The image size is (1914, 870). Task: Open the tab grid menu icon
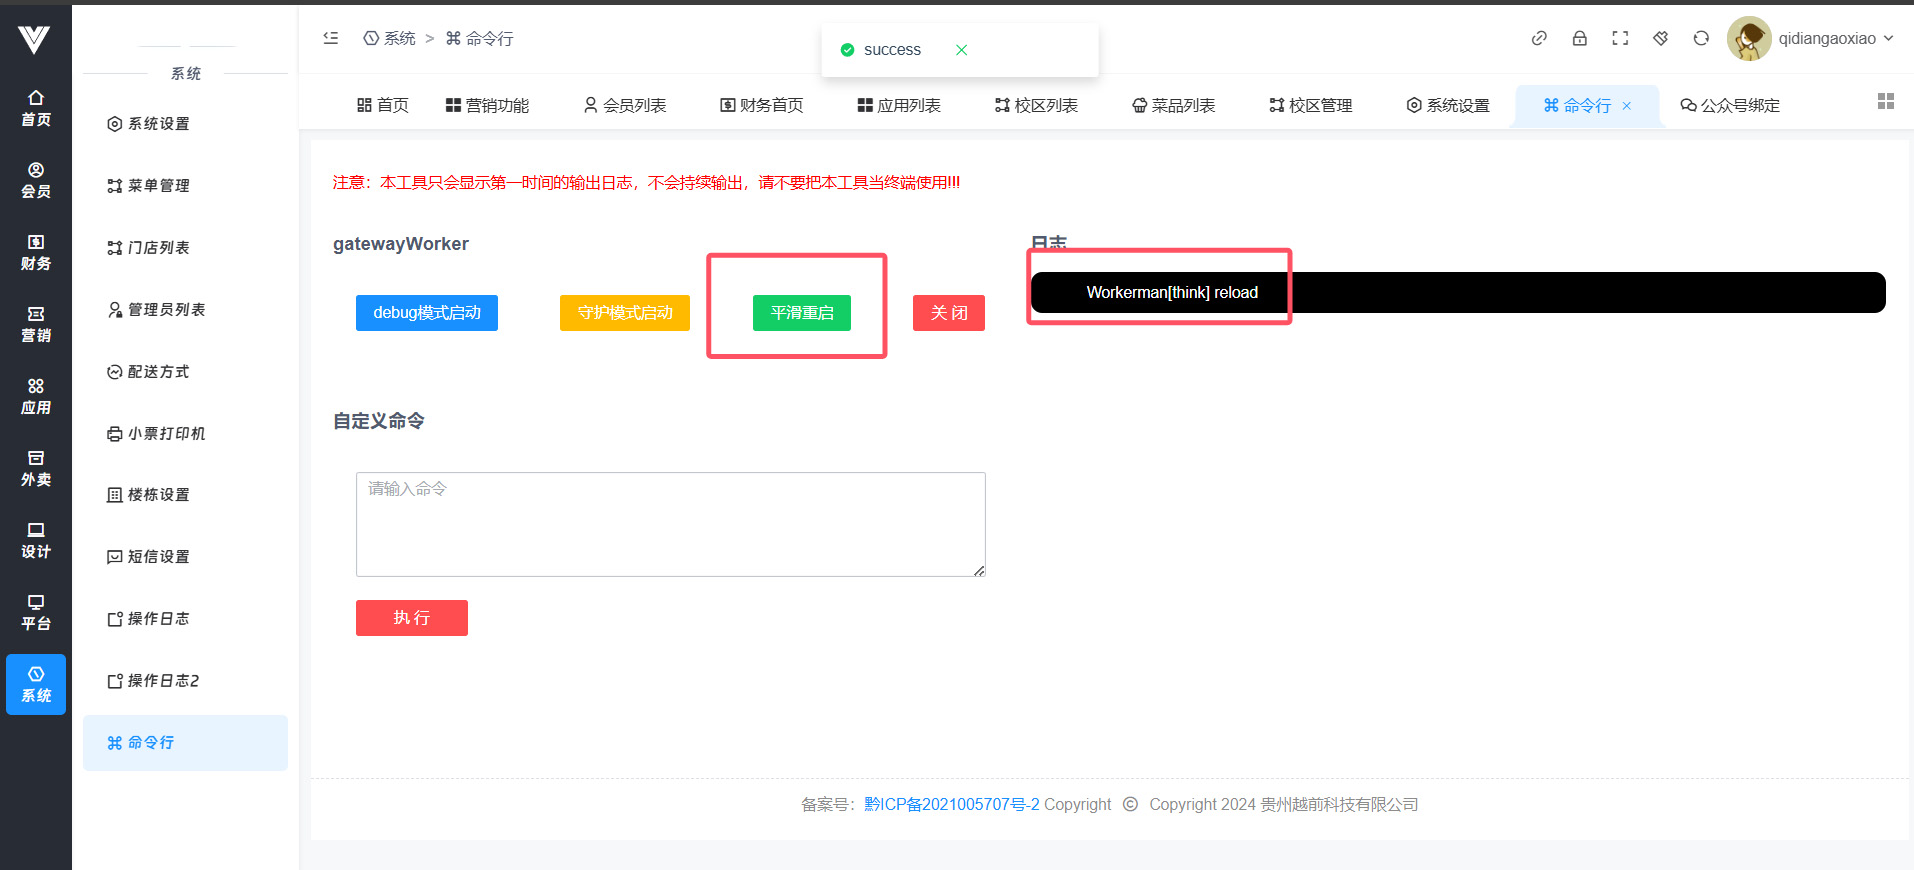coord(1886,101)
